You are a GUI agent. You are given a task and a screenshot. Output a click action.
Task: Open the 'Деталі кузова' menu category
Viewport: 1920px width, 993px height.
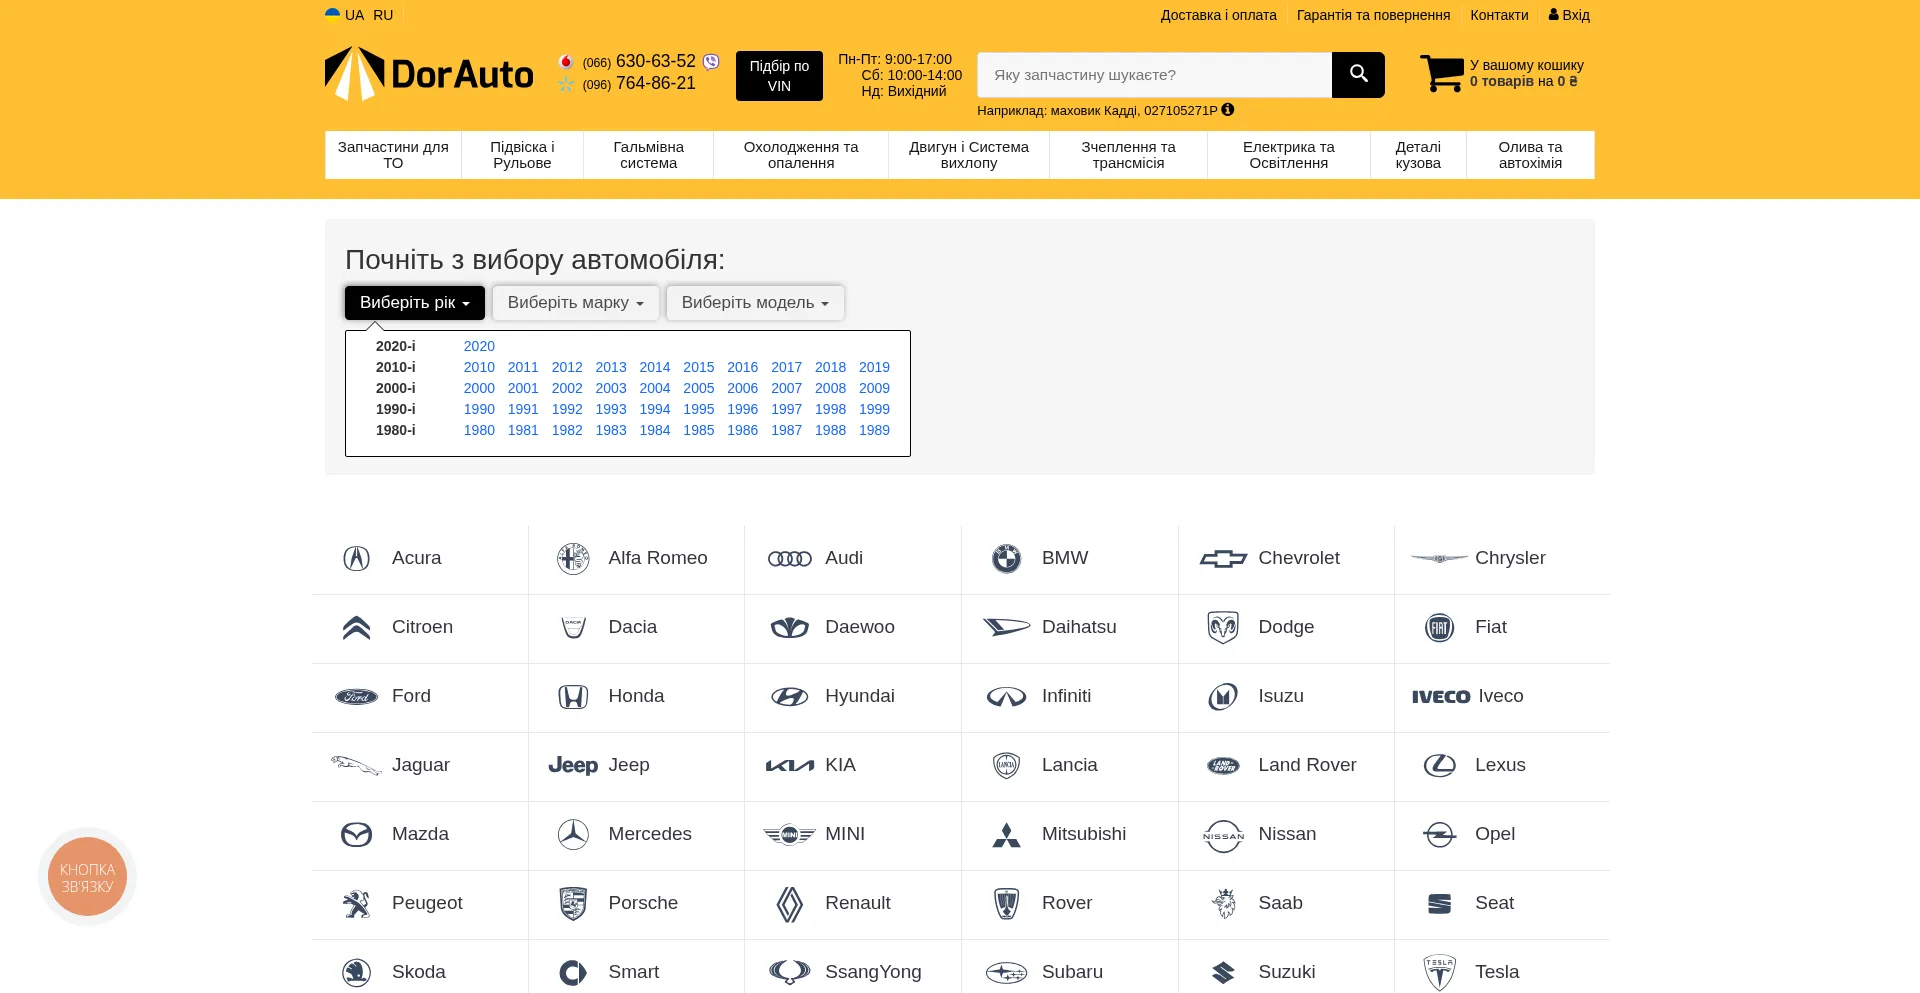coord(1417,155)
